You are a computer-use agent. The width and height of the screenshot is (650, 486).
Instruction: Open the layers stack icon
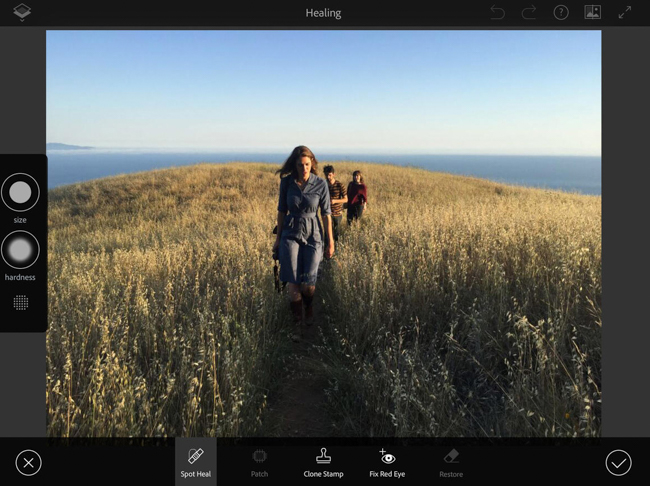pos(22,12)
